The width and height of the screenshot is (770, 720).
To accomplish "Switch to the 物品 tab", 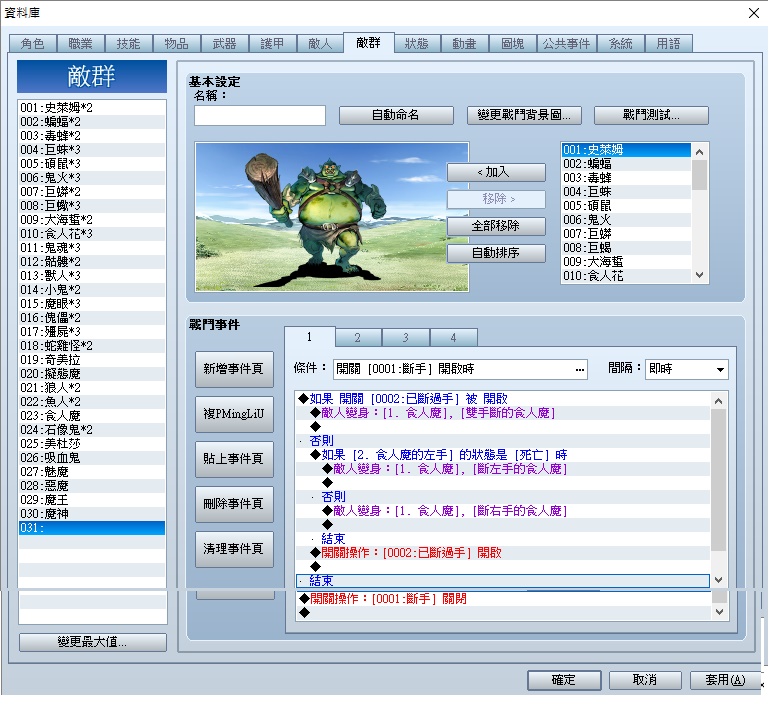I will [x=176, y=44].
